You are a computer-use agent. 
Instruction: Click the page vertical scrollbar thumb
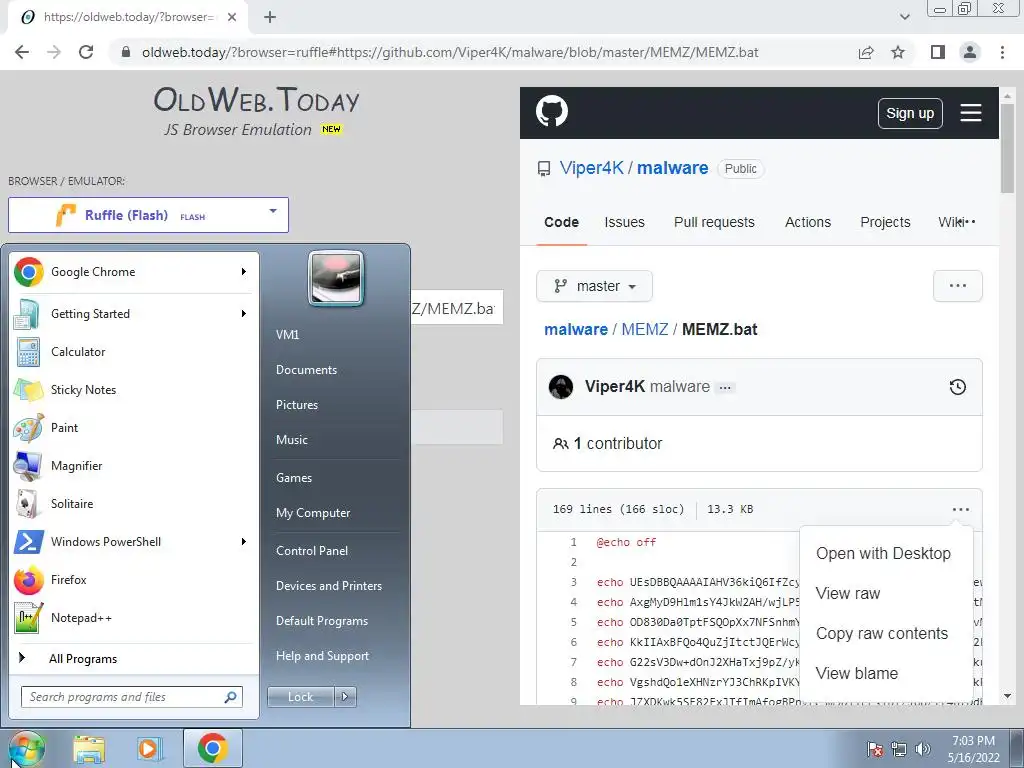tap(1007, 149)
